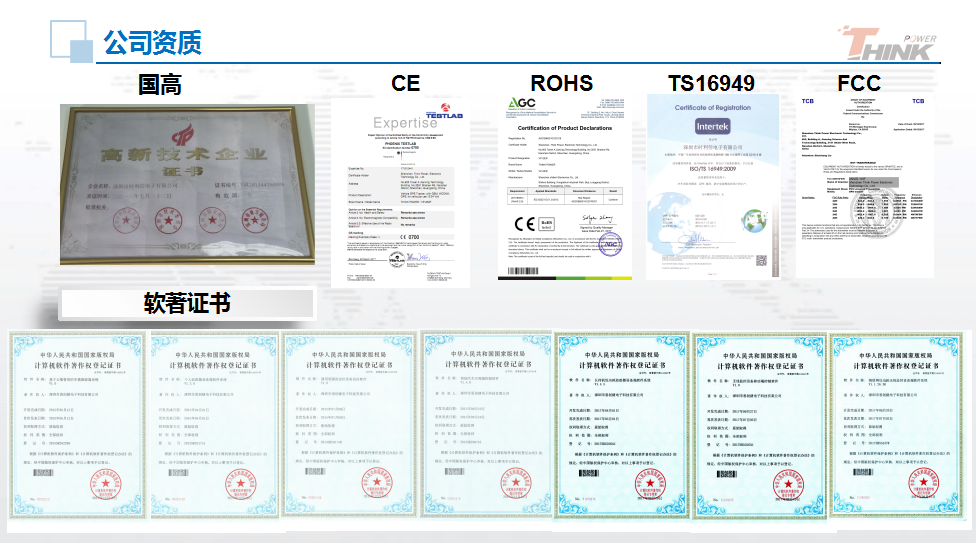Click the CE heading label
The width and height of the screenshot is (976, 543).
tap(405, 83)
